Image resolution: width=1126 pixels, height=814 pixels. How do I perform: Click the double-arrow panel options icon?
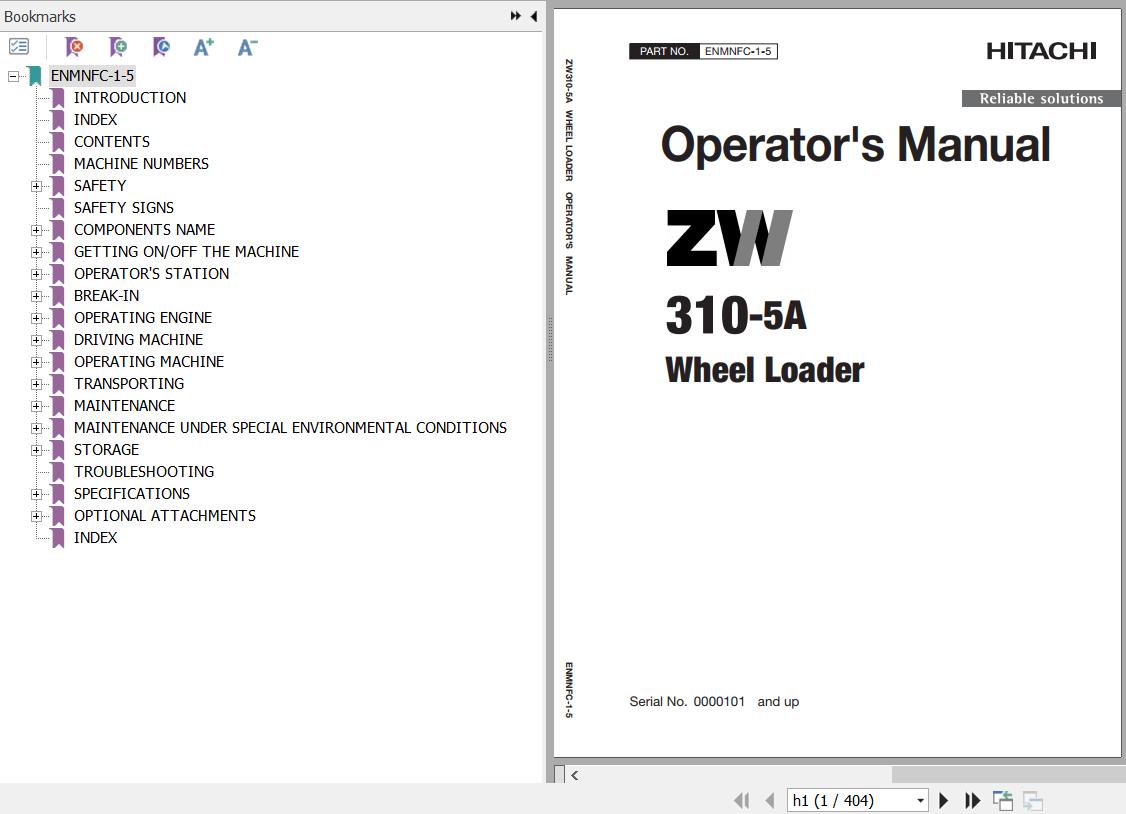tap(516, 16)
